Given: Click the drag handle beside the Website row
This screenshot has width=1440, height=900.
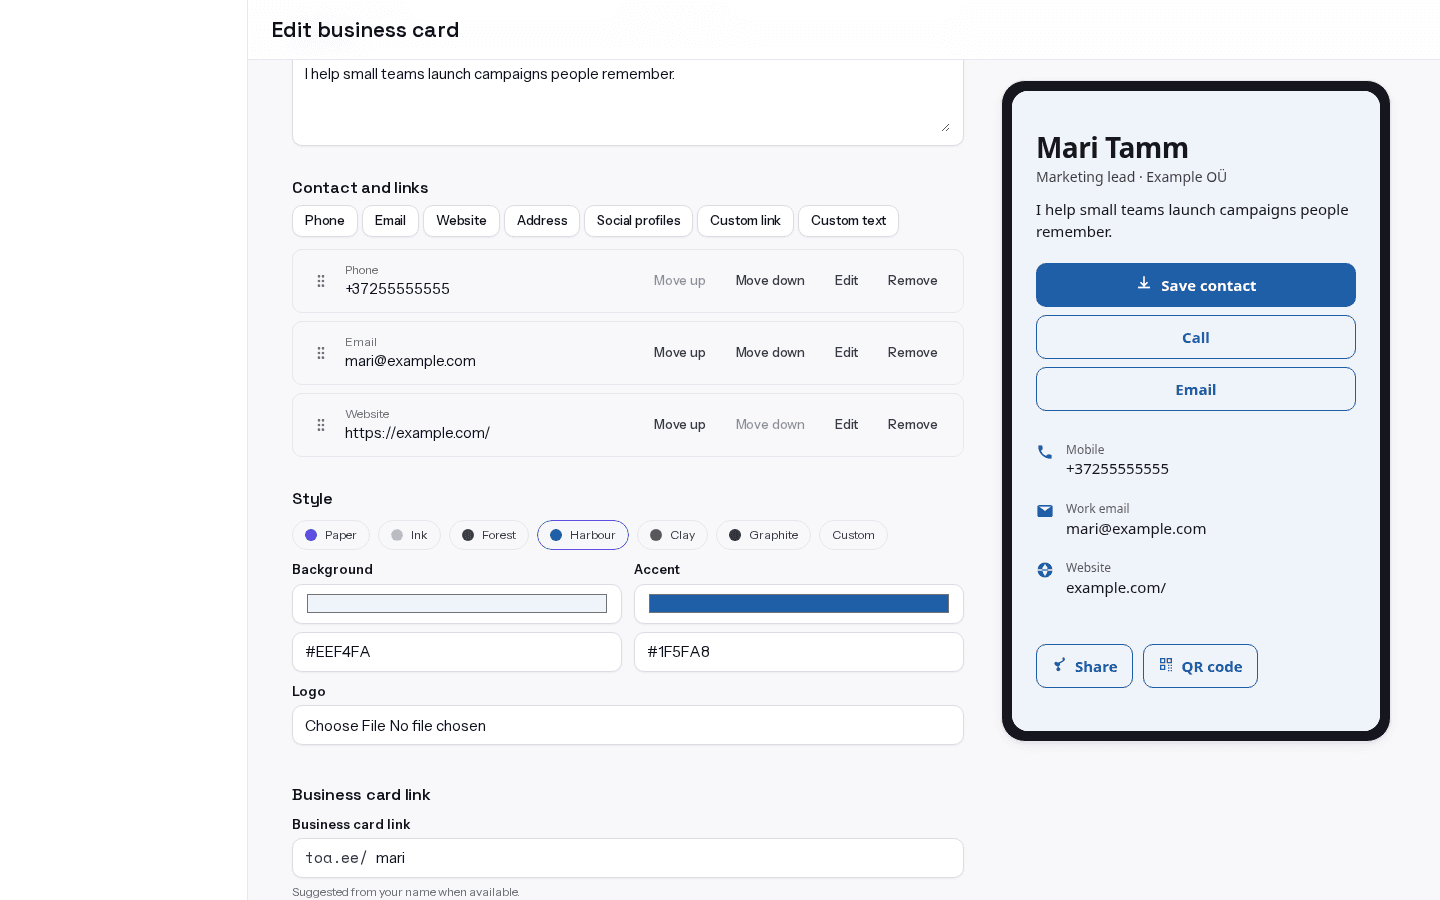Looking at the screenshot, I should click(321, 425).
